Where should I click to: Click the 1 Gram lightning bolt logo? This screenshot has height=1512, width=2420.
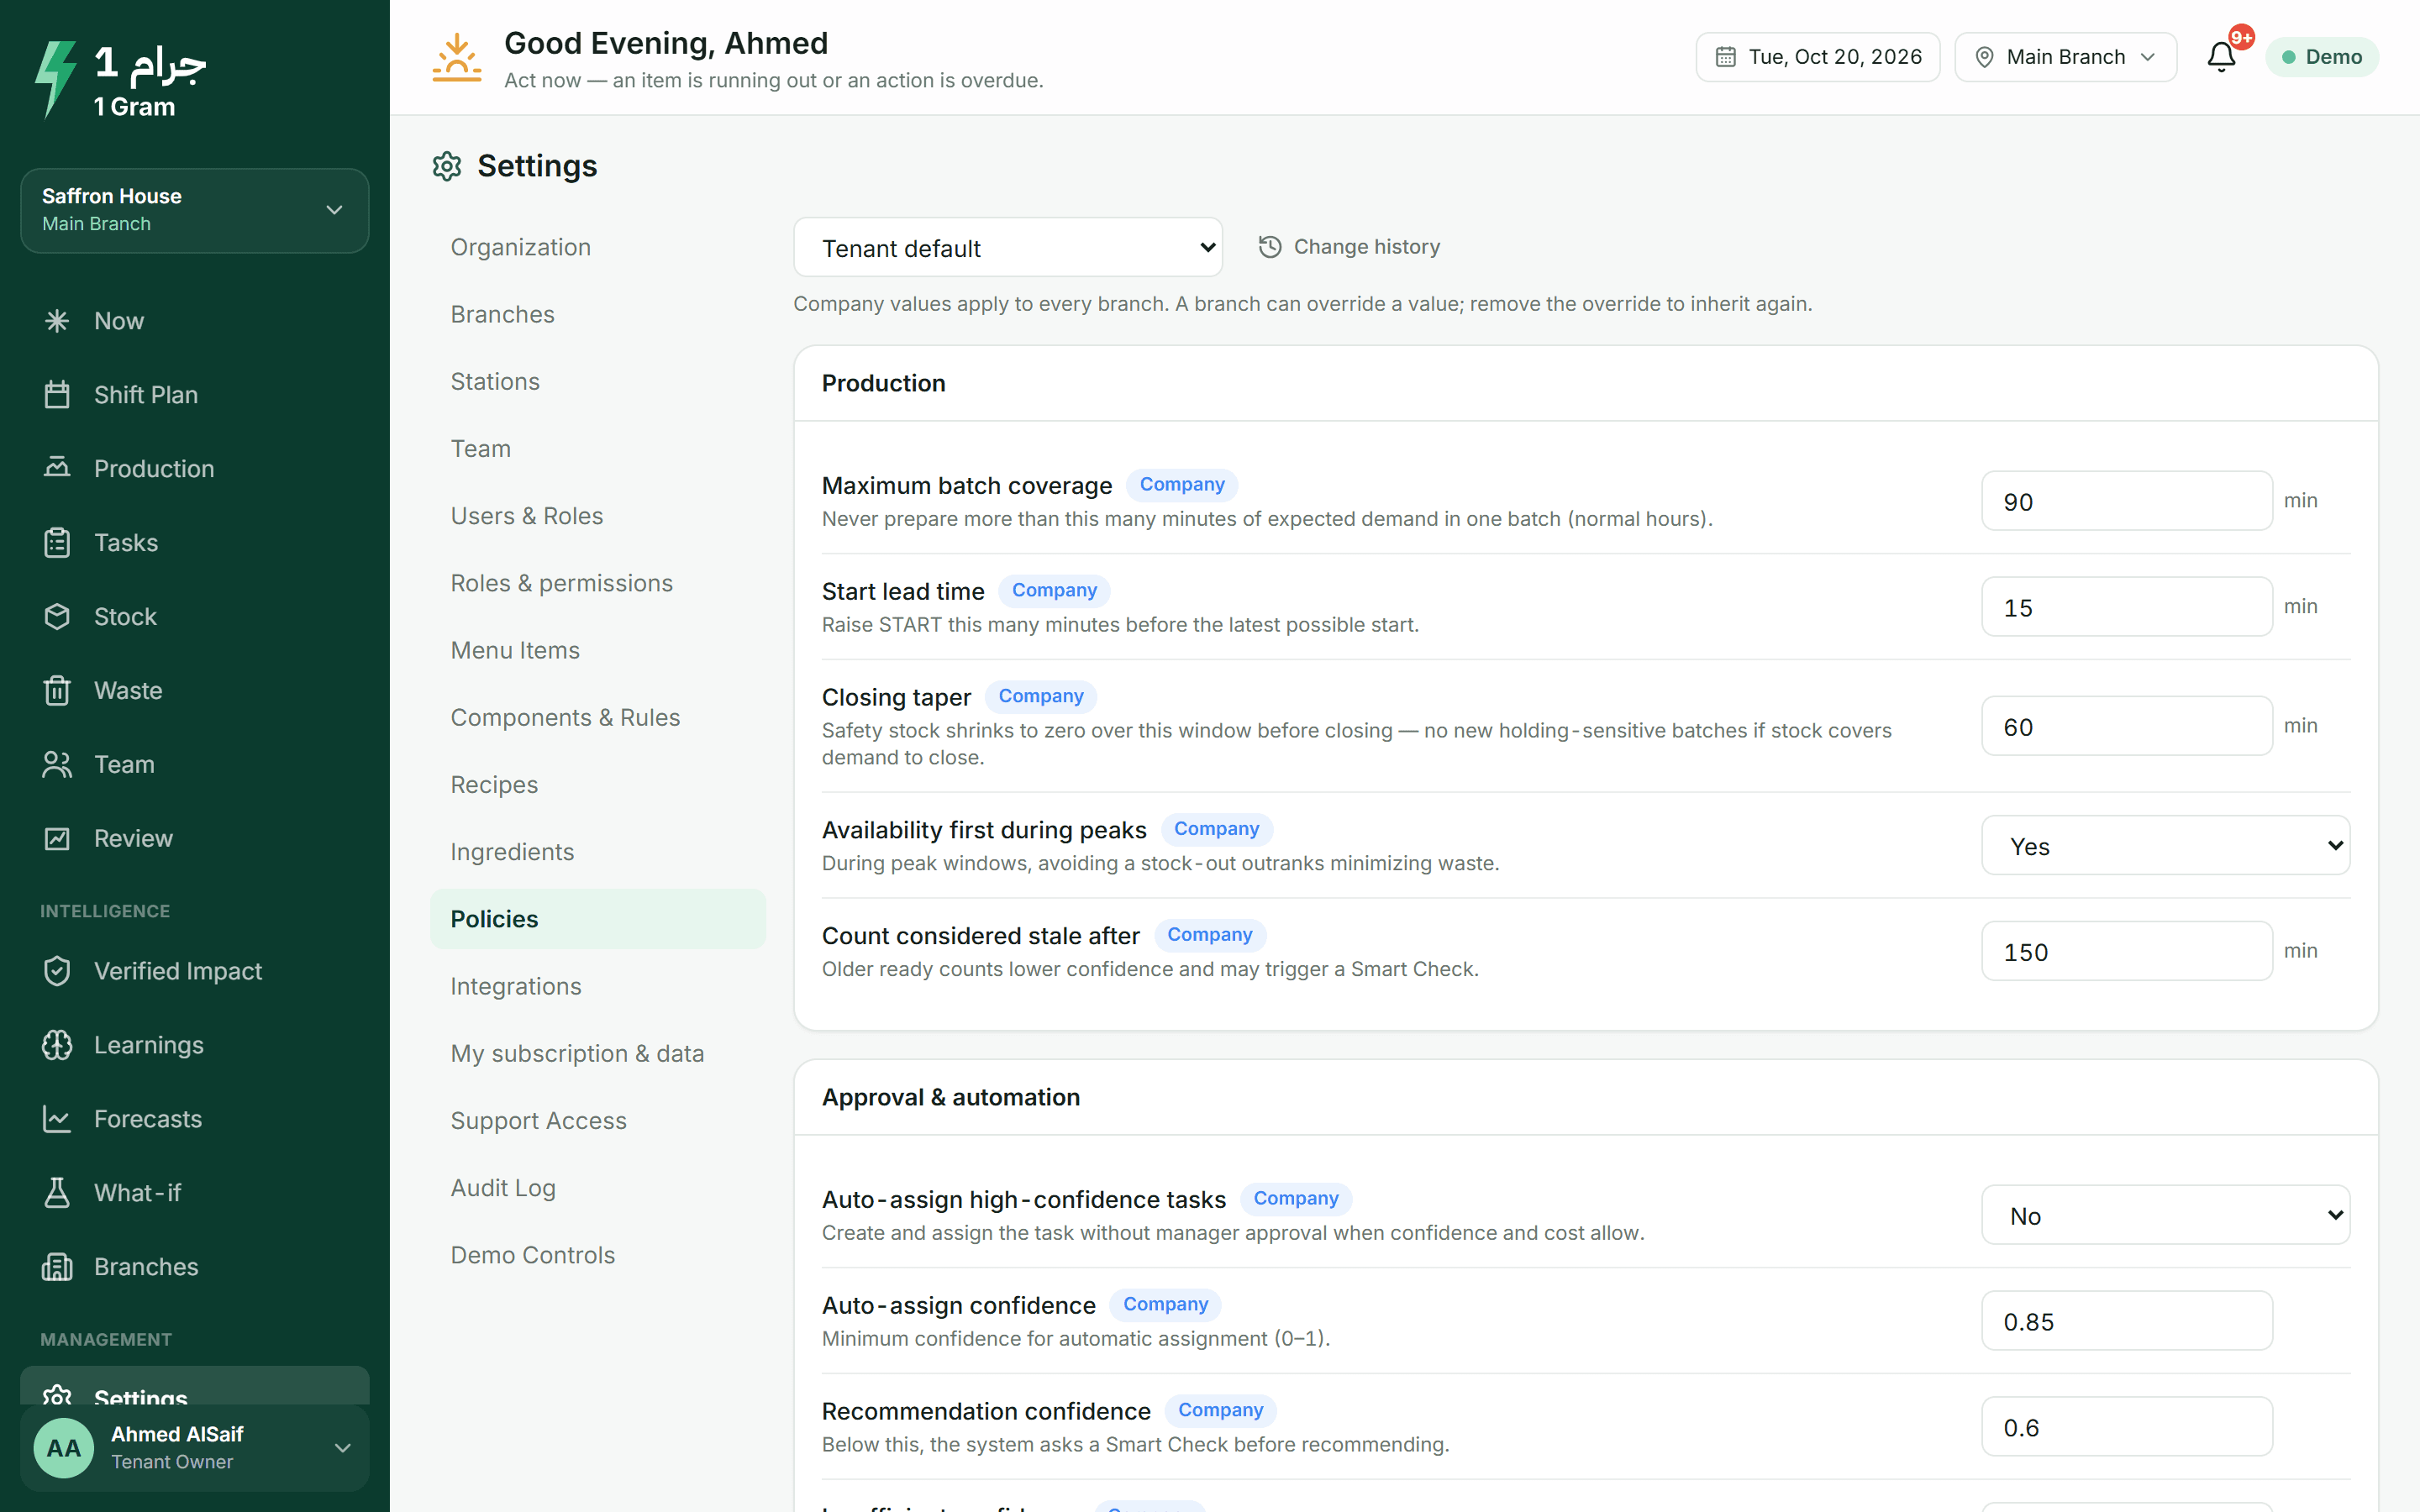click(x=56, y=78)
